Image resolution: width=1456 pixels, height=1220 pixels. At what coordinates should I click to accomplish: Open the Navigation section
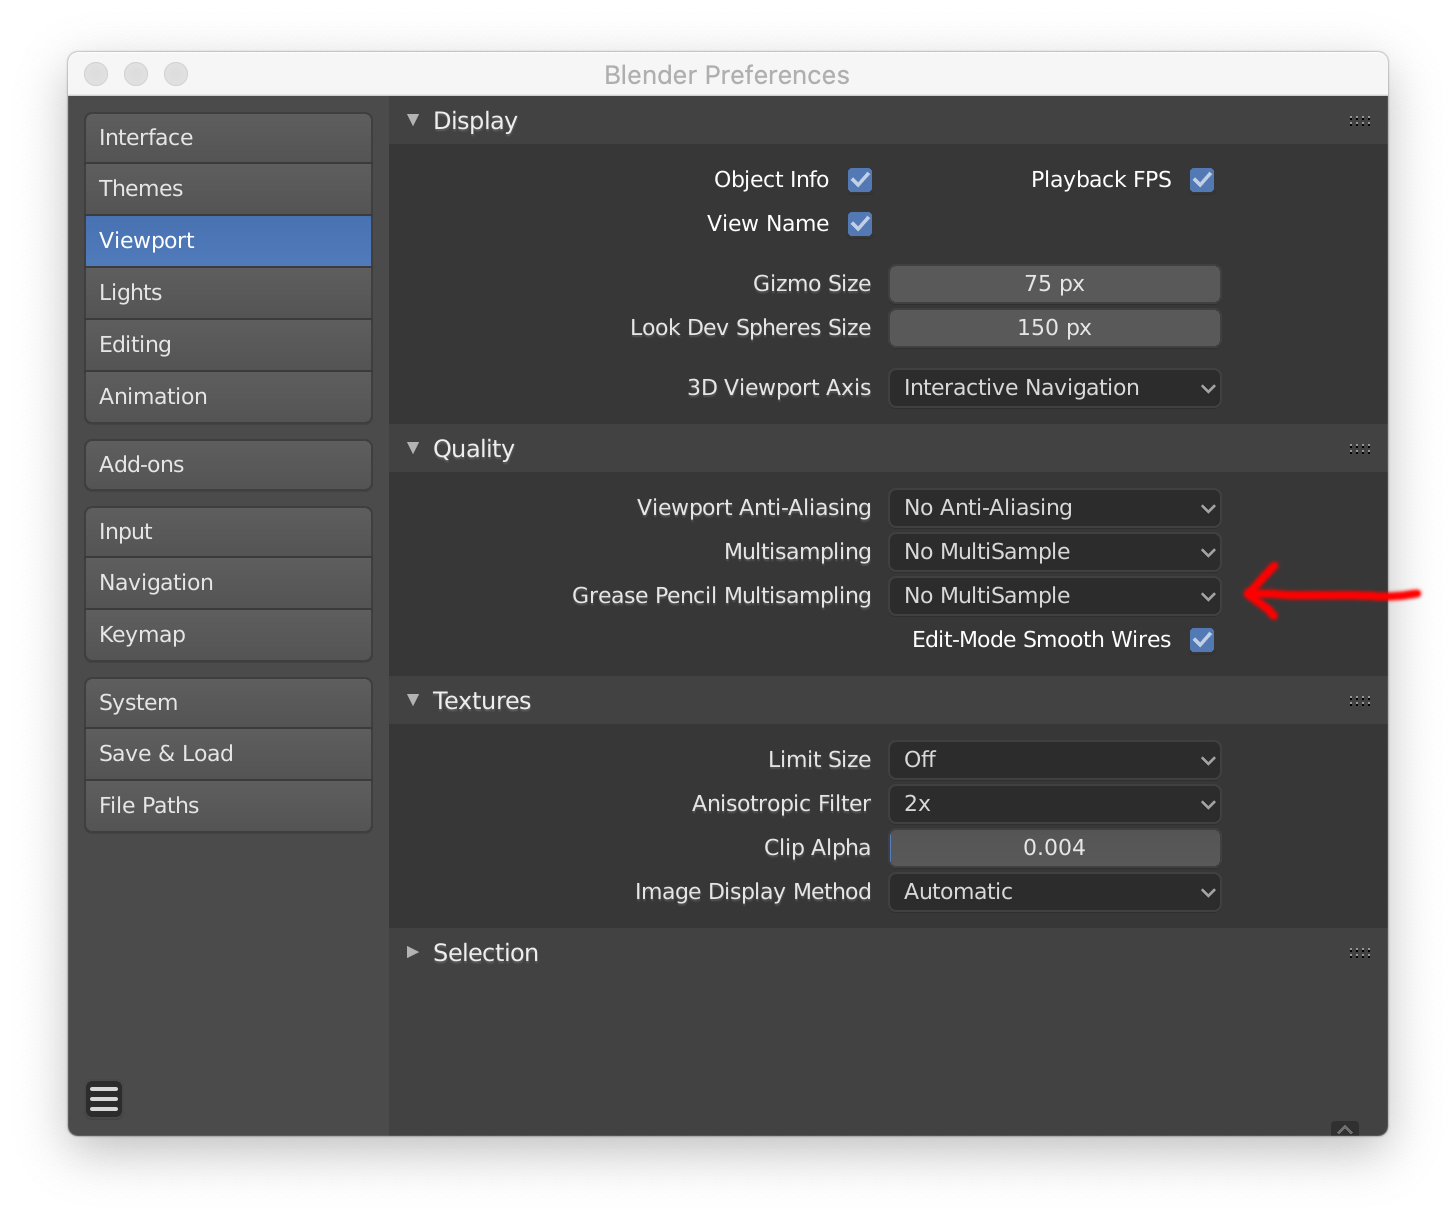point(229,583)
